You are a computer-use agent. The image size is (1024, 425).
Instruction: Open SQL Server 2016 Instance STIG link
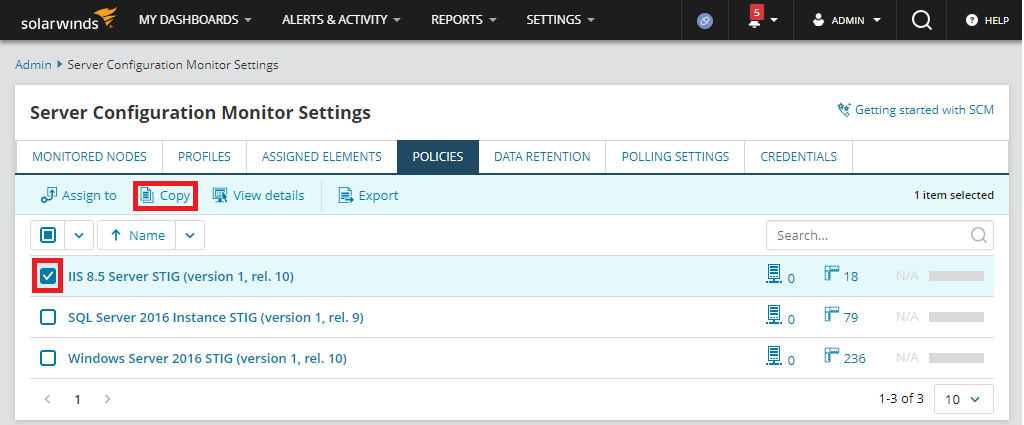point(216,317)
